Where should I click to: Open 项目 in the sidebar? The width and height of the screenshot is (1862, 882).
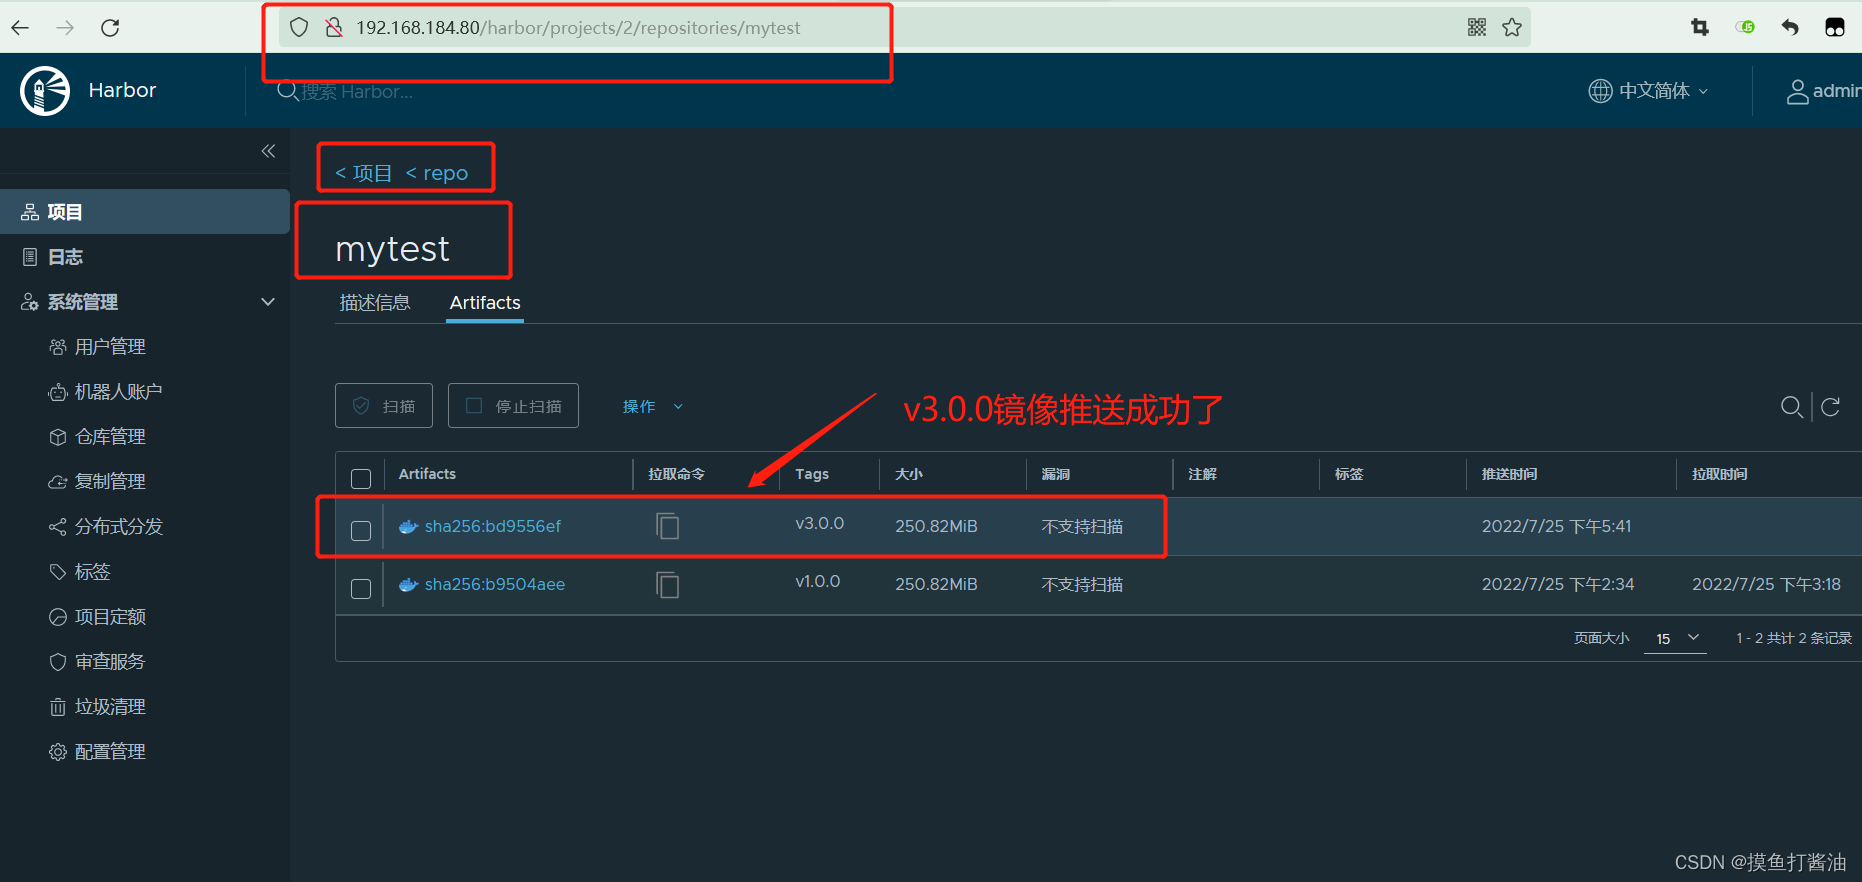(145, 212)
